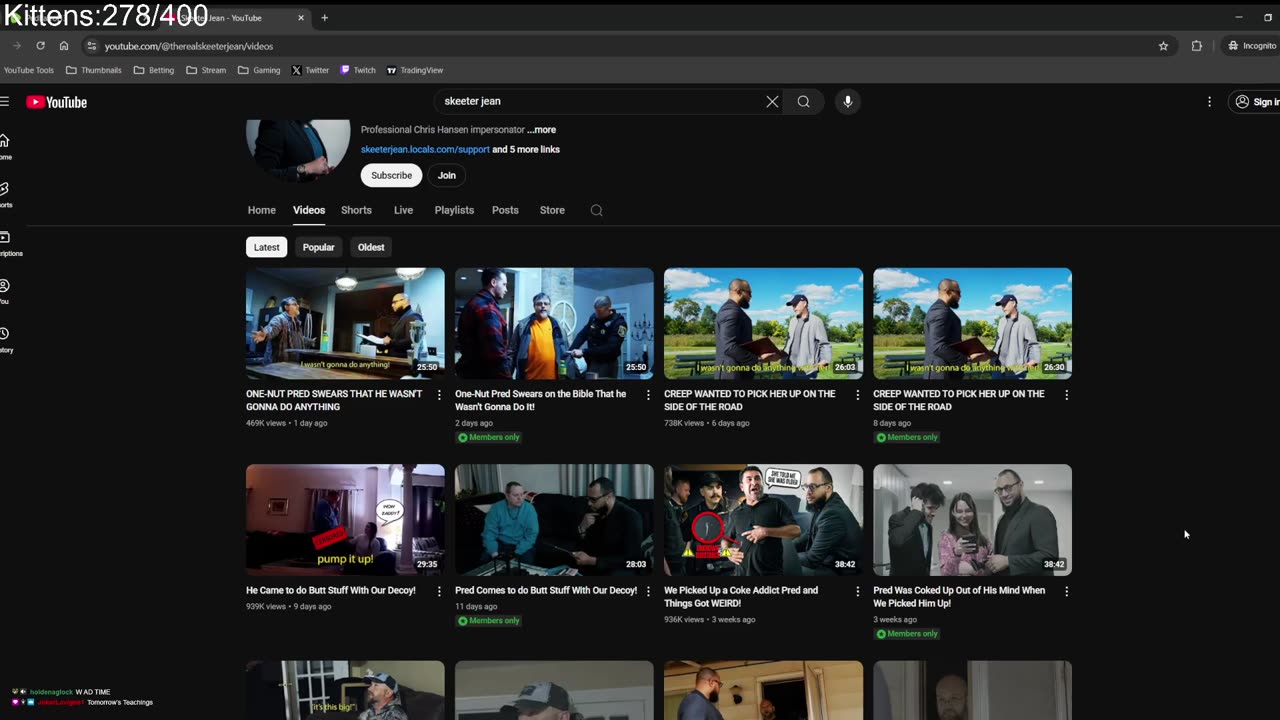Open options for ONE-NUT PRED SWEARS video
The image size is (1280, 720).
click(438, 395)
